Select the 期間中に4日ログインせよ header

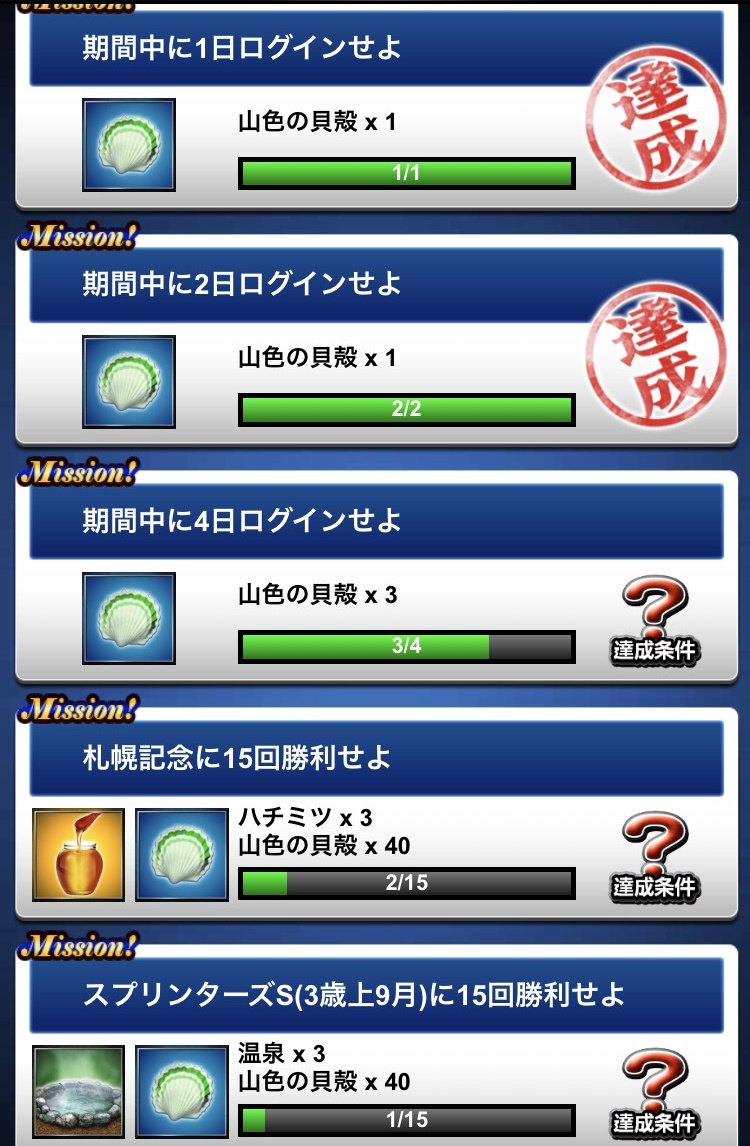click(376, 521)
